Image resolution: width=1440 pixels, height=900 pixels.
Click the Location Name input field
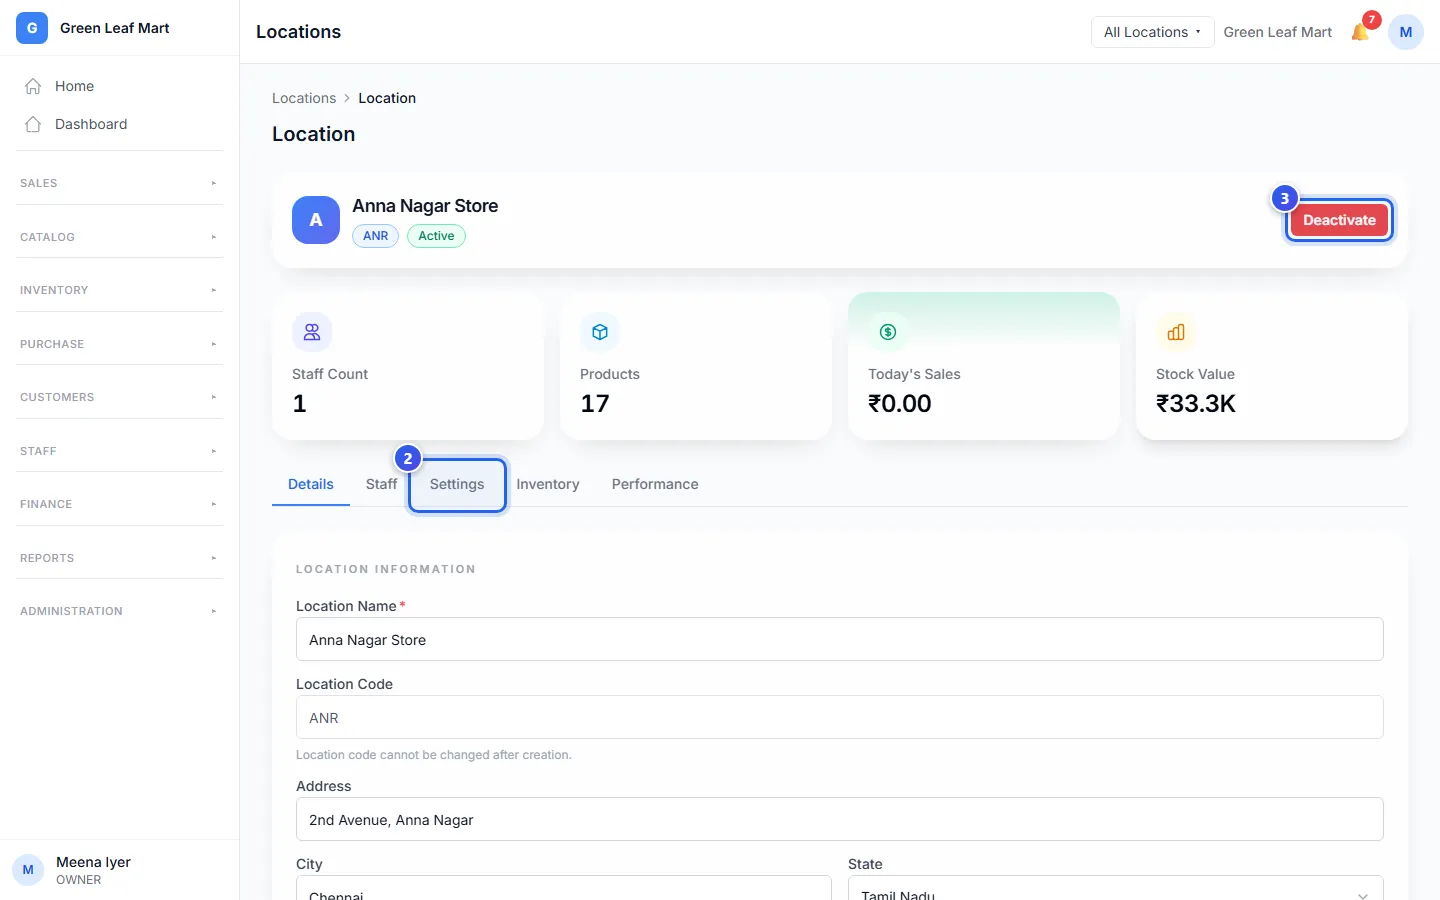click(x=840, y=639)
